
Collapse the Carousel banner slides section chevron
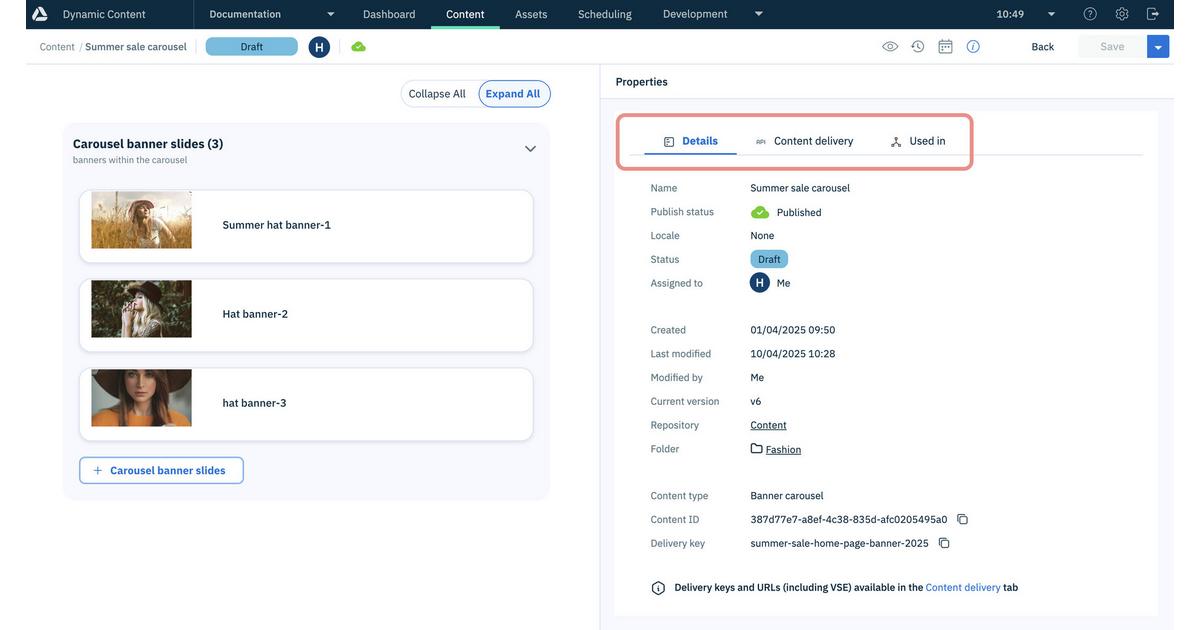click(x=530, y=149)
